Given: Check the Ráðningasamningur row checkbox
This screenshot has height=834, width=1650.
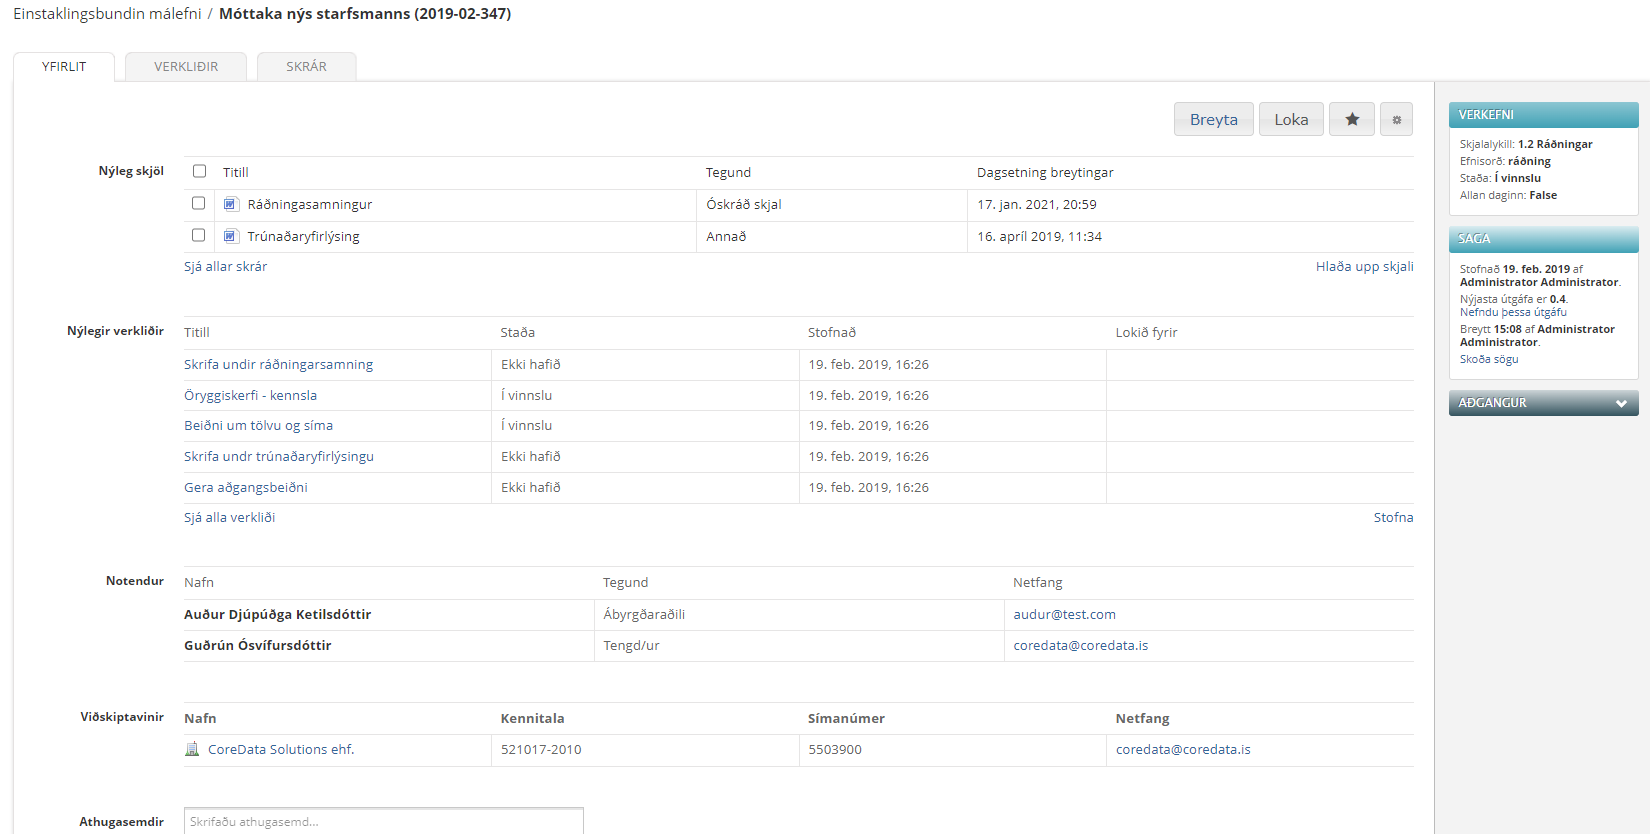Looking at the screenshot, I should point(198,203).
